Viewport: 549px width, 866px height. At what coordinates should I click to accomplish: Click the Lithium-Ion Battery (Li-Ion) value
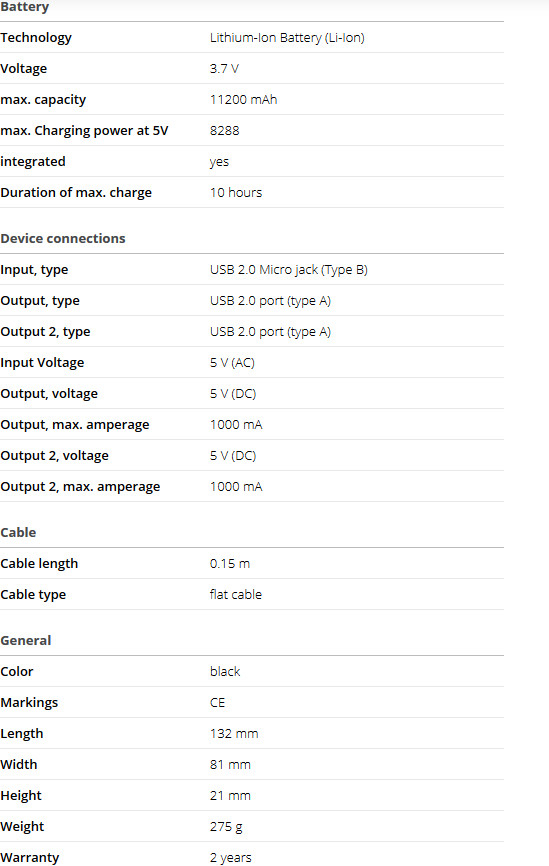click(287, 38)
